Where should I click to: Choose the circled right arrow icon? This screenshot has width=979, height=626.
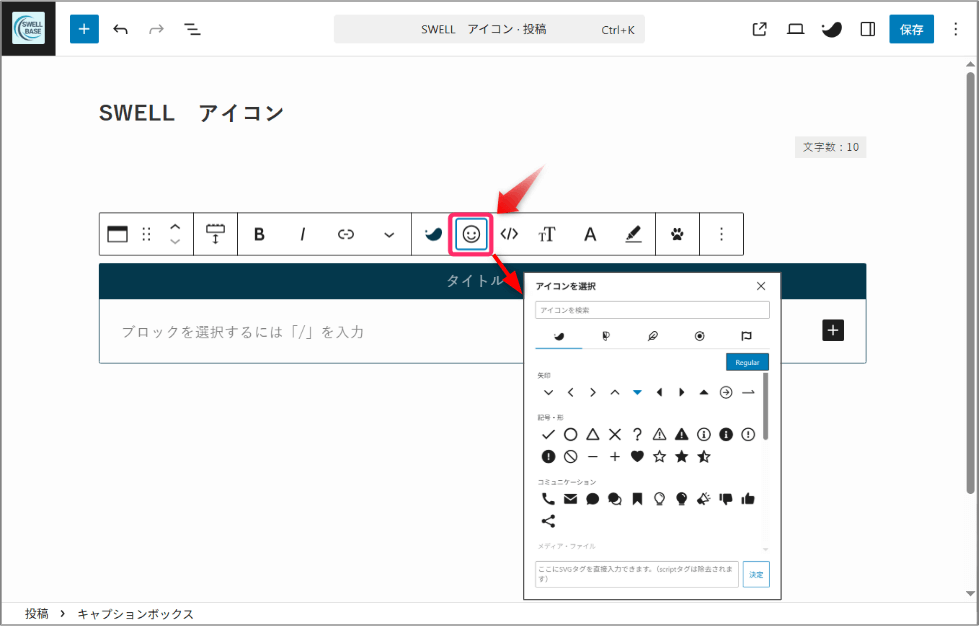[x=726, y=393]
